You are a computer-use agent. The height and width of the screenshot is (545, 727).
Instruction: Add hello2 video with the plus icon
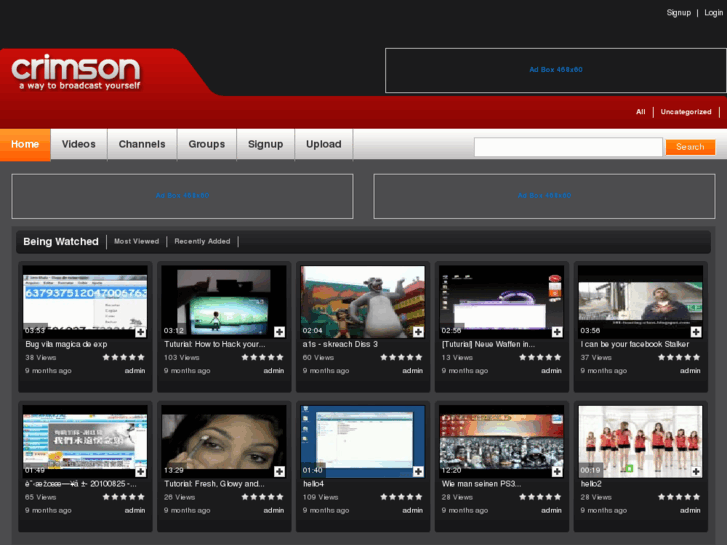click(x=696, y=471)
